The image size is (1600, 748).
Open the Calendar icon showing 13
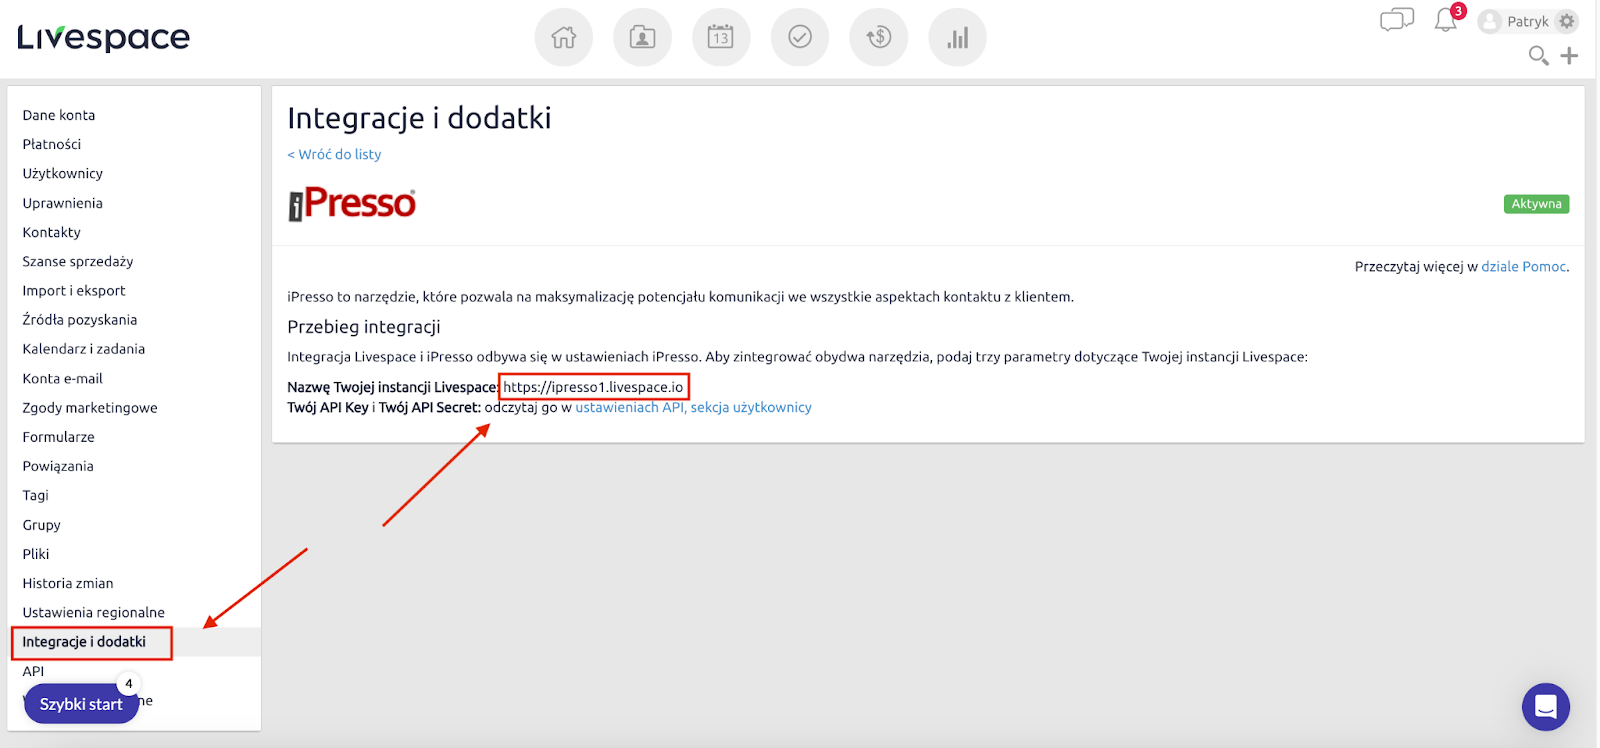pos(721,37)
